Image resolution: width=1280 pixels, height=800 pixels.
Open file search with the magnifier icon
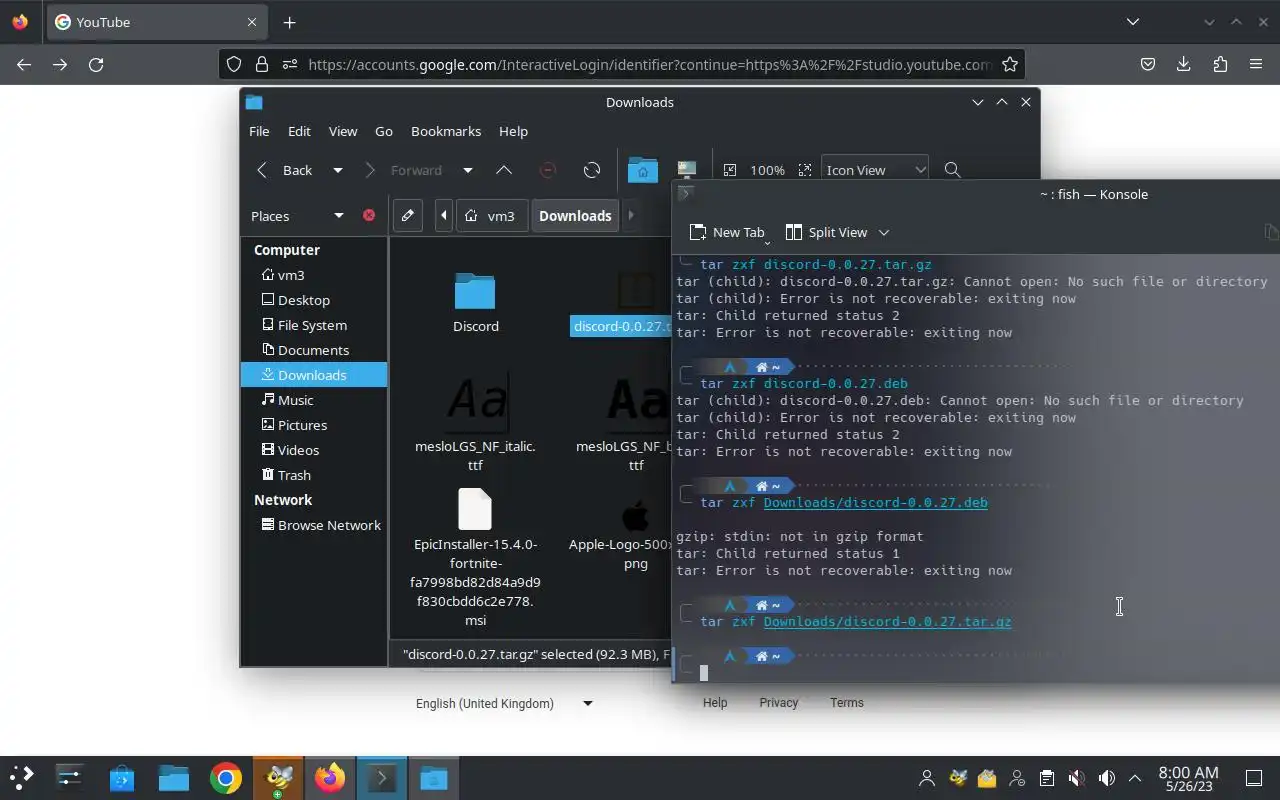(952, 170)
